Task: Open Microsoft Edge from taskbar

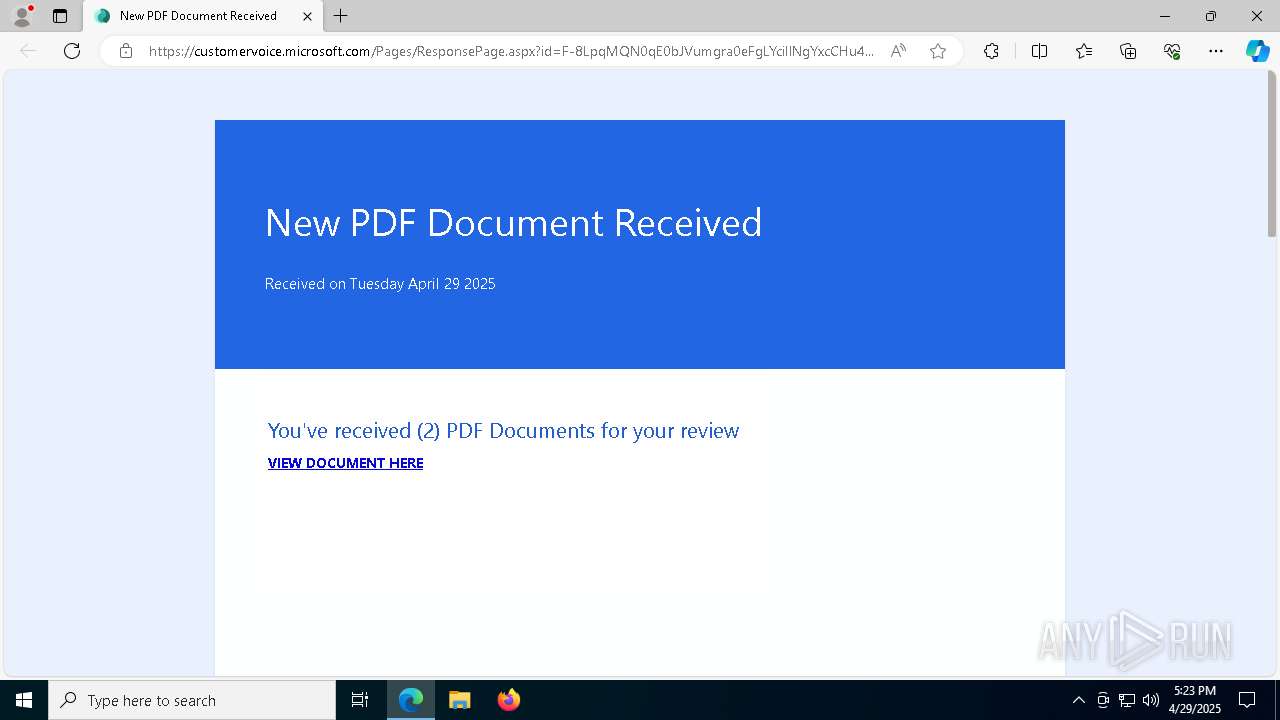Action: click(x=411, y=700)
